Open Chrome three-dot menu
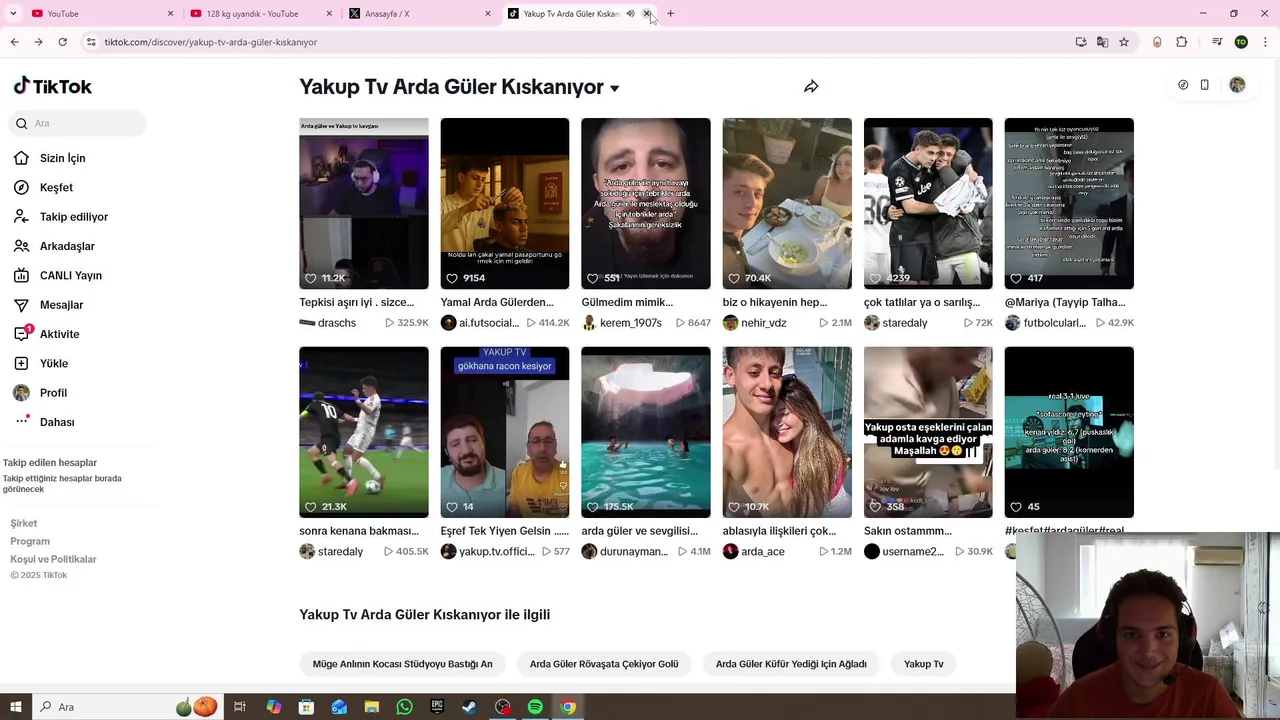Viewport: 1280px width, 720px height. point(1266,42)
